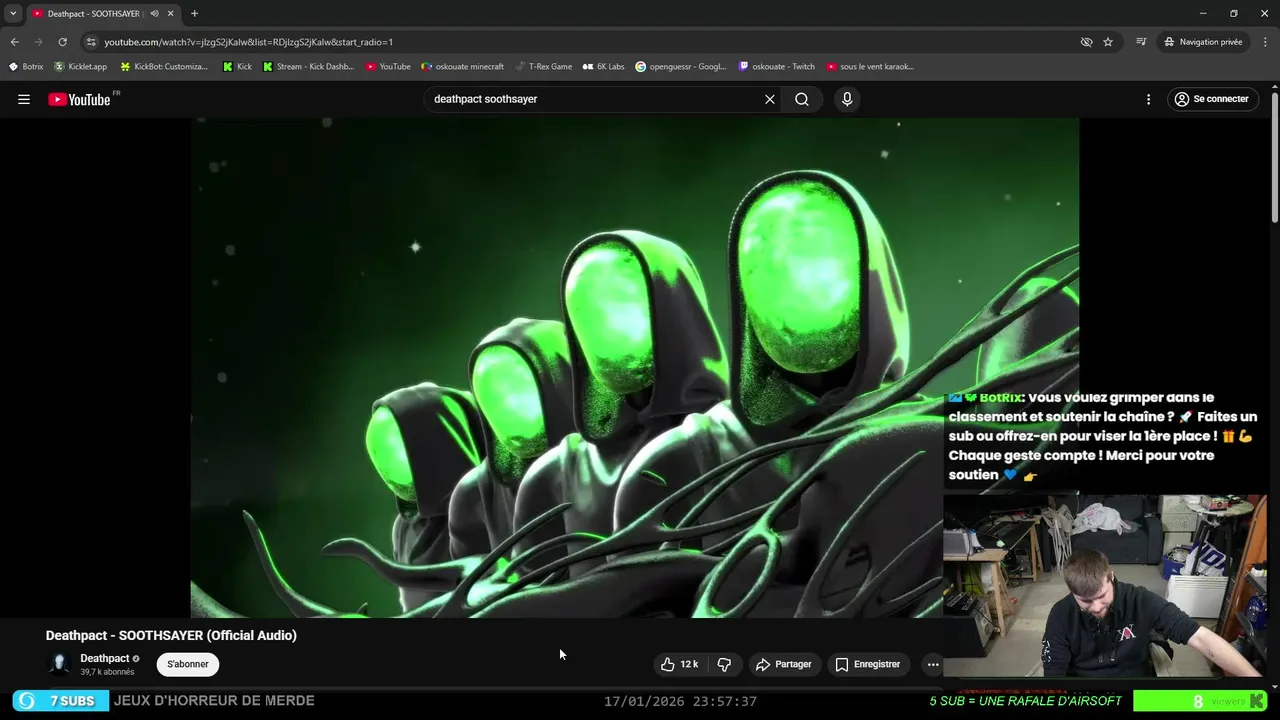The image size is (1280, 720).
Task: Bookmark this page with the star
Action: (x=1108, y=42)
